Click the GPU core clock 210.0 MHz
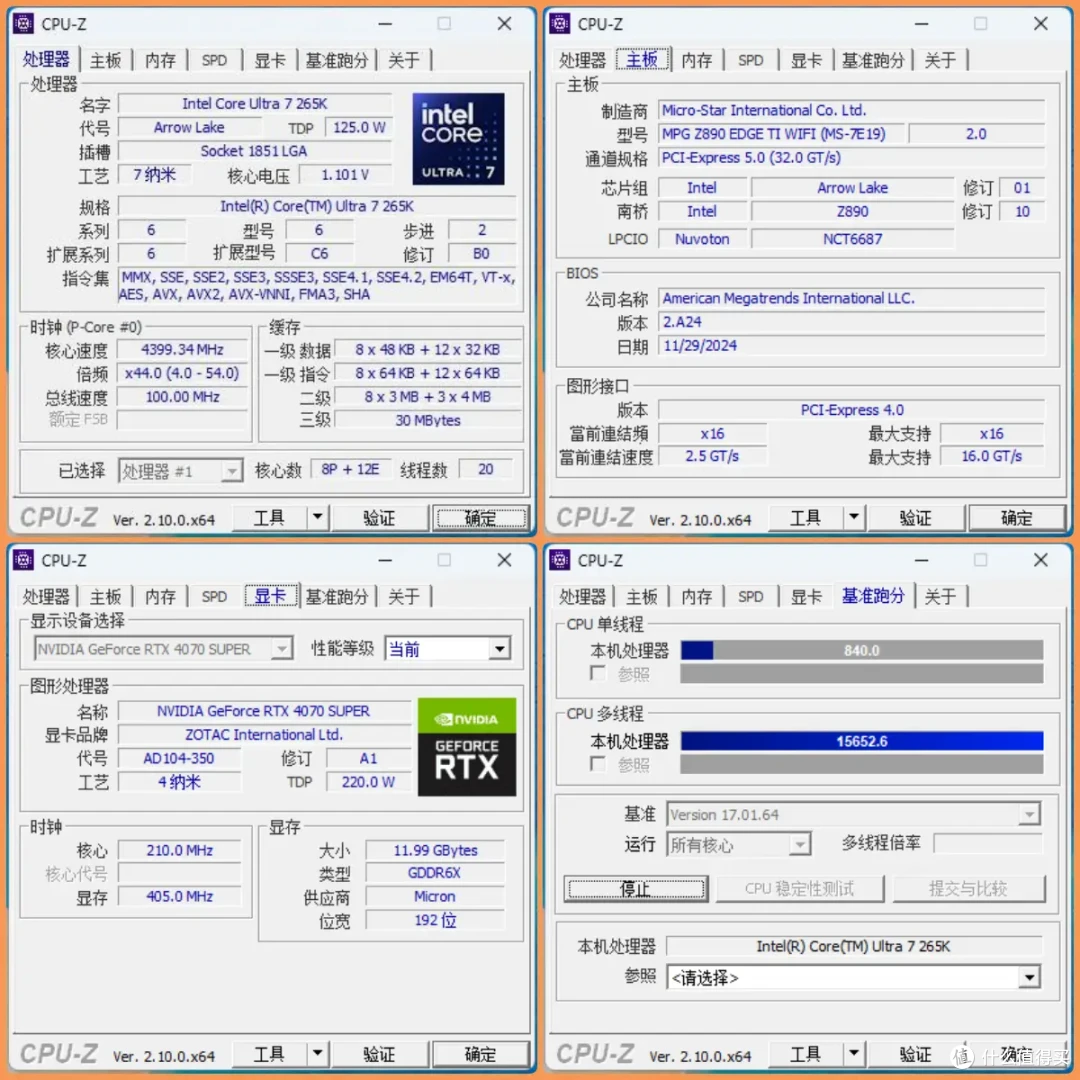Viewport: 1080px width, 1080px height. tap(180, 850)
